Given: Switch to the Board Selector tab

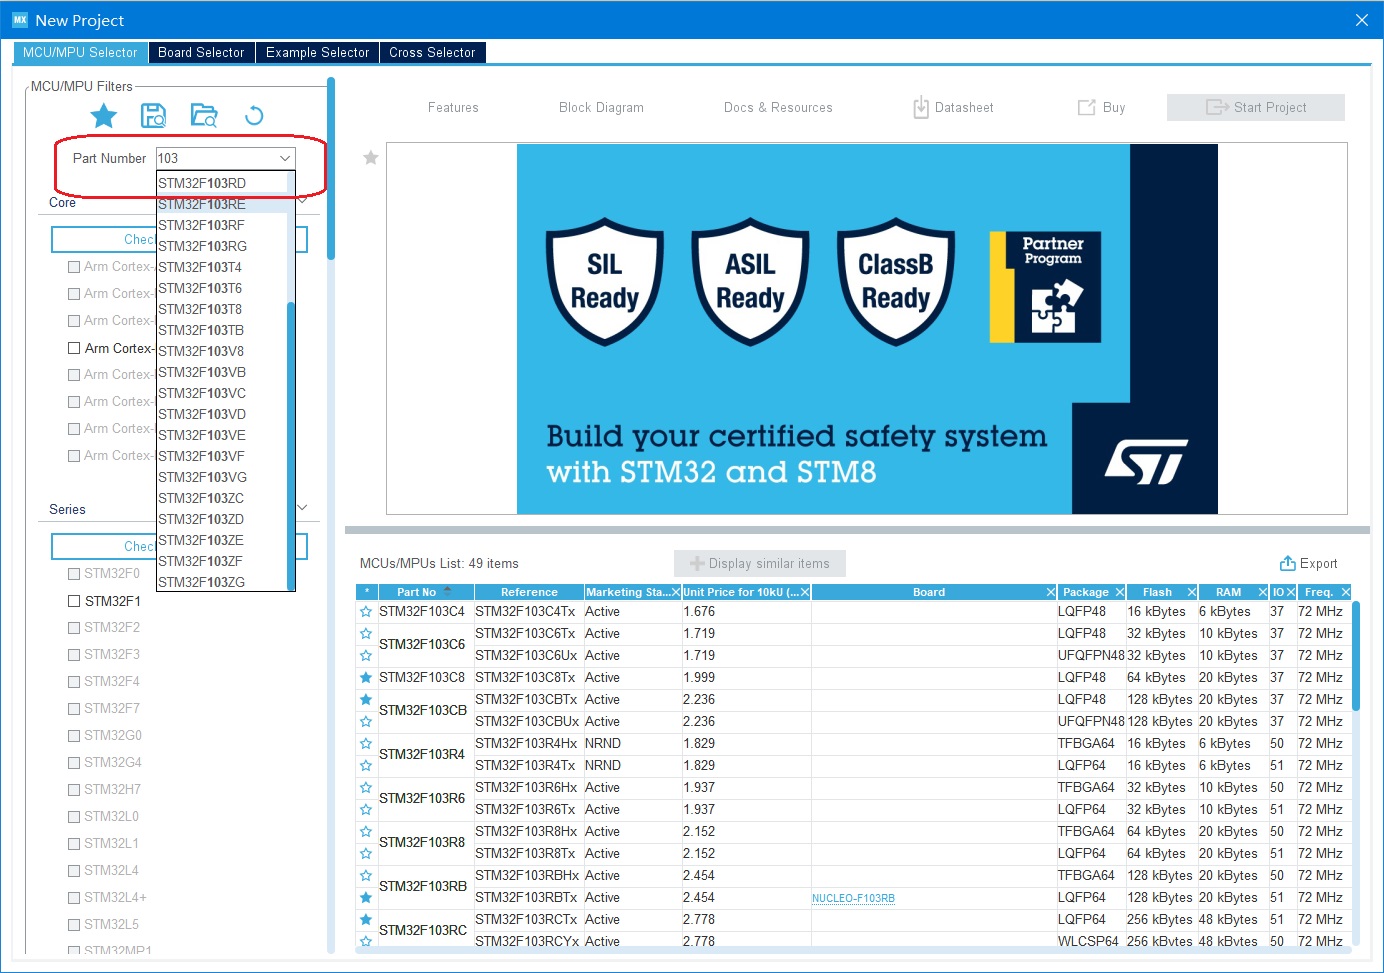Looking at the screenshot, I should pyautogui.click(x=201, y=53).
